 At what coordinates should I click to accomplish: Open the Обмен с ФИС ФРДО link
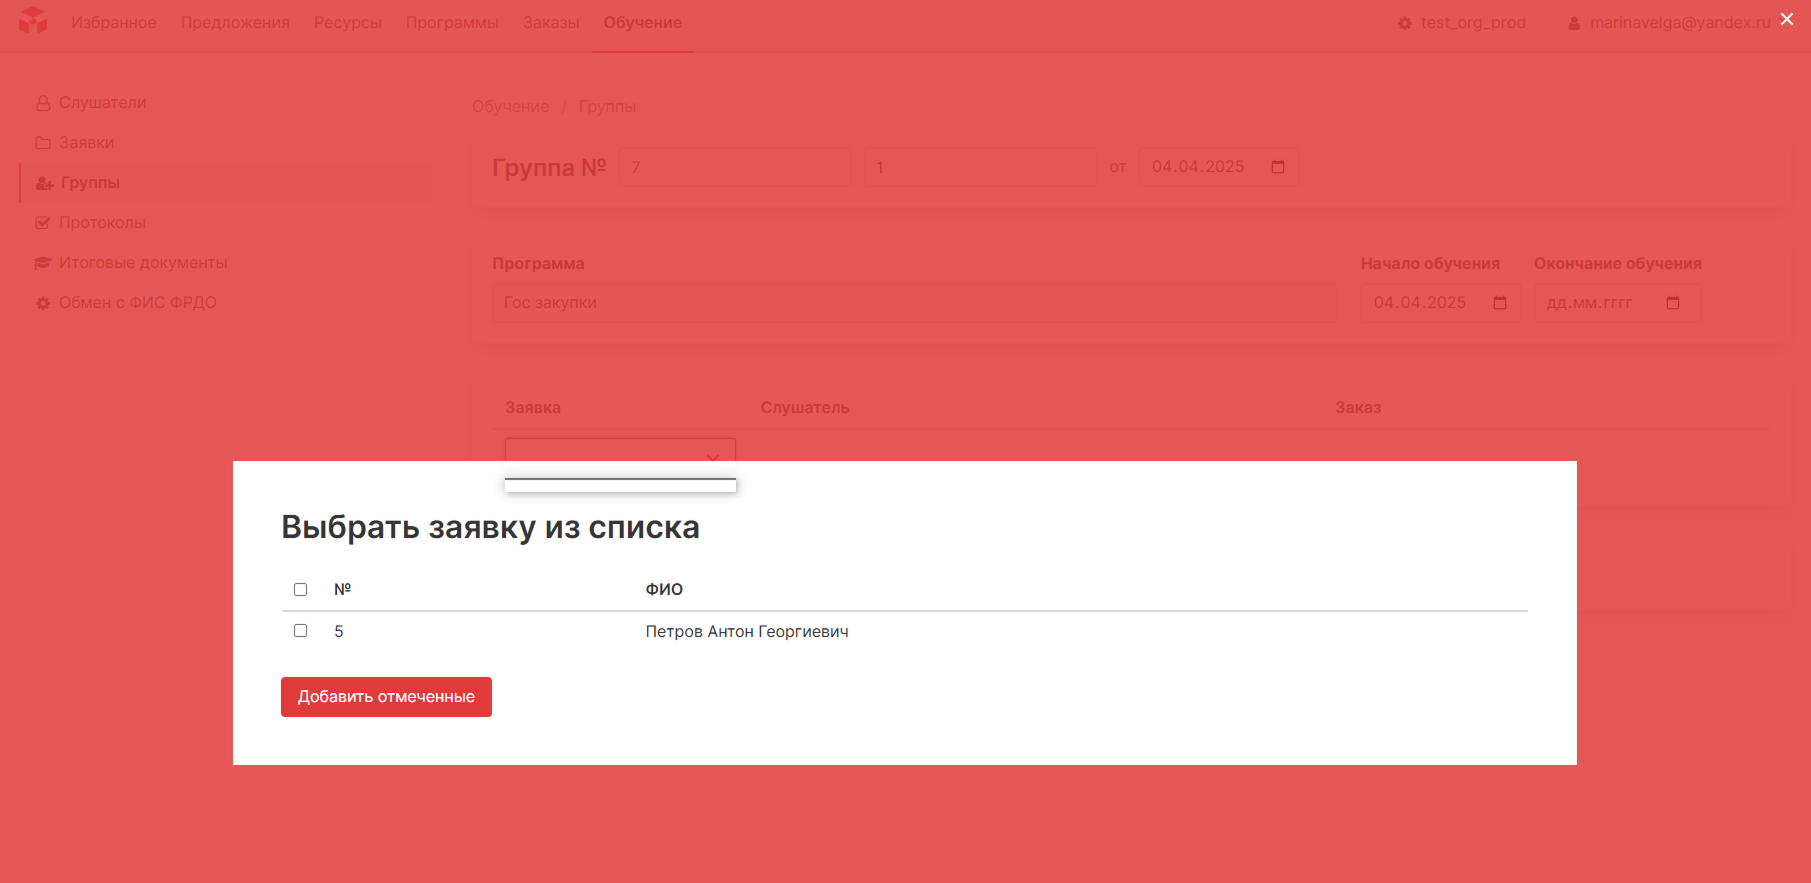138,303
